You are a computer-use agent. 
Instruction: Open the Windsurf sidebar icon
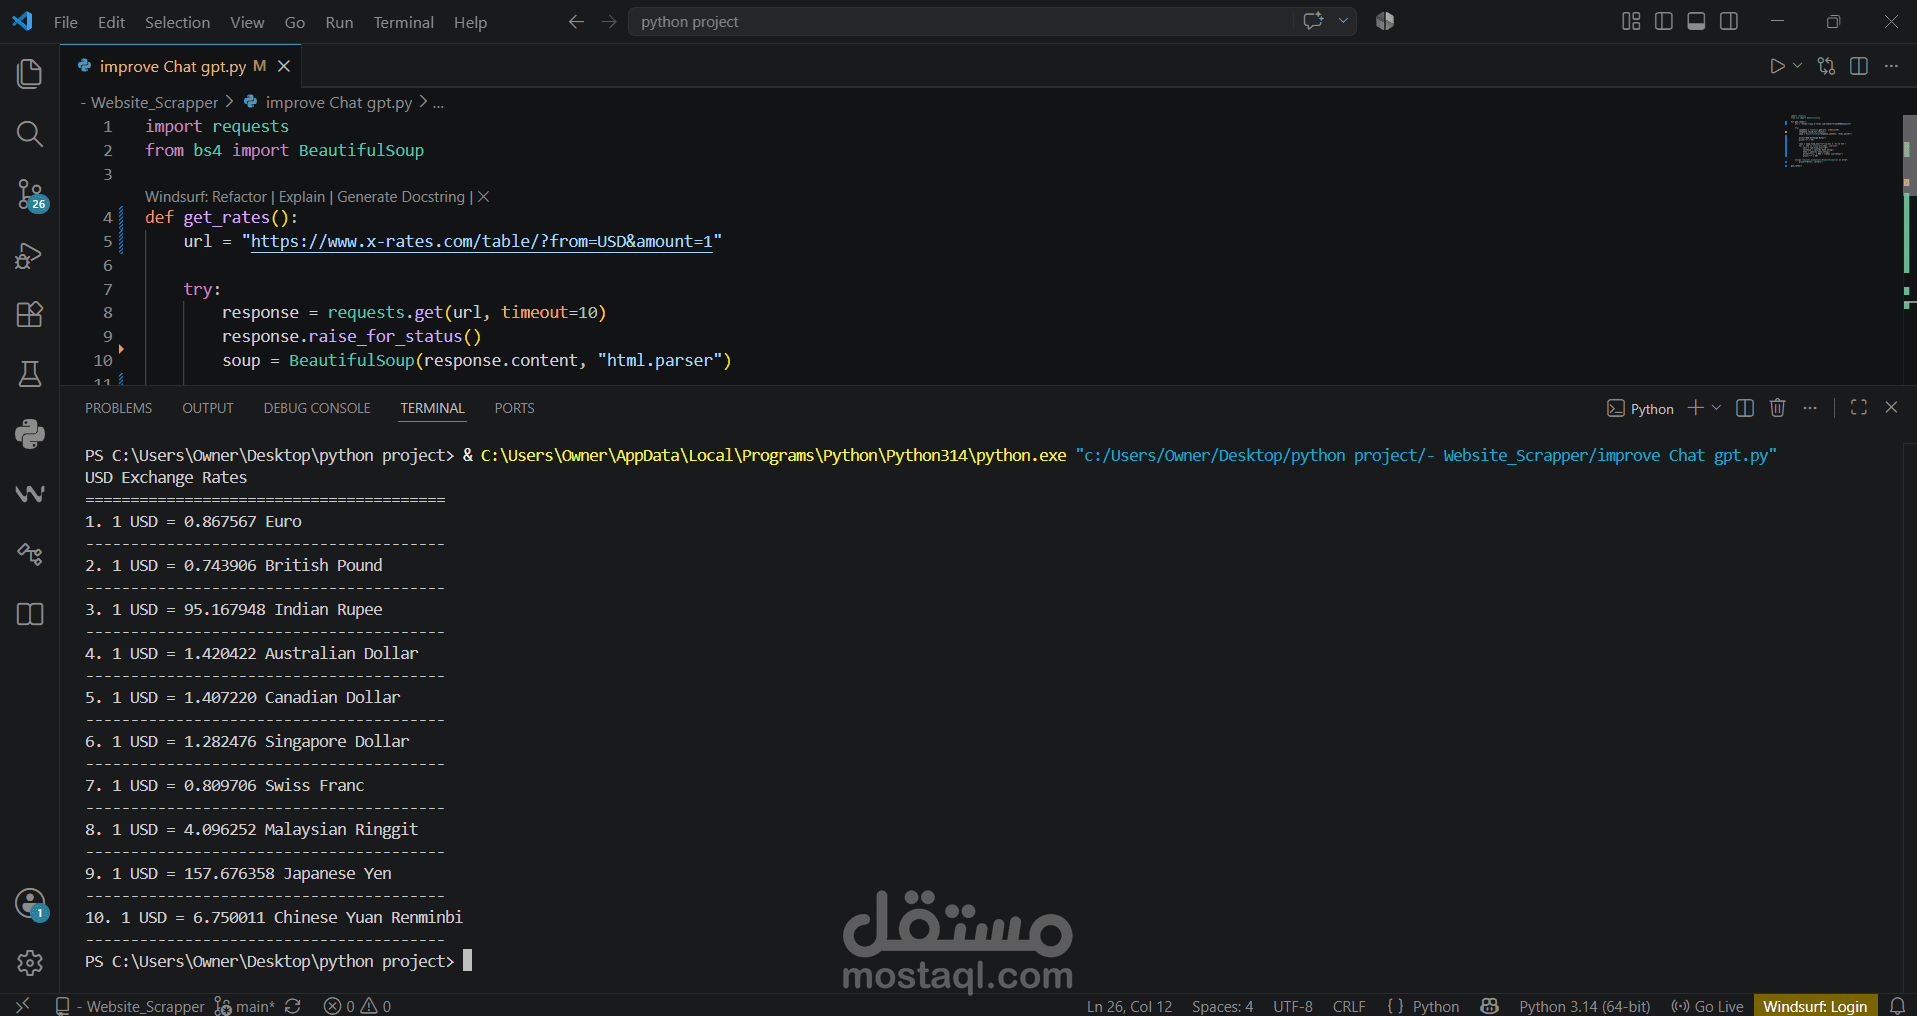point(30,494)
